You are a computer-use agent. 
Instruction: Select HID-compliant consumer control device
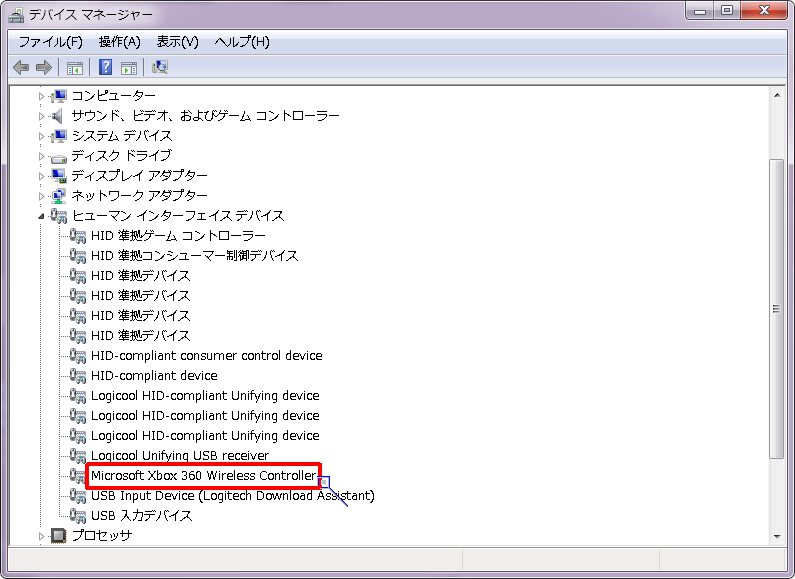coord(206,355)
